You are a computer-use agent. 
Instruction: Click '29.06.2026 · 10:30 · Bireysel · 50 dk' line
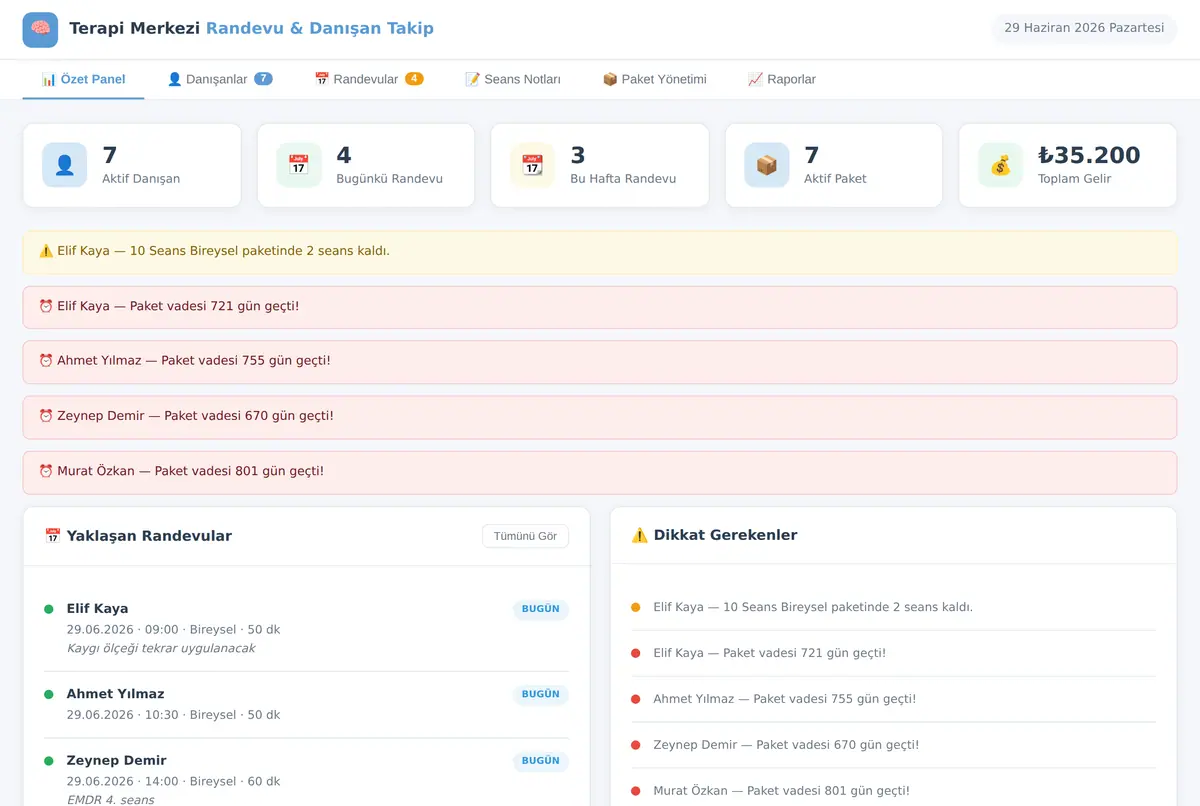coord(174,715)
